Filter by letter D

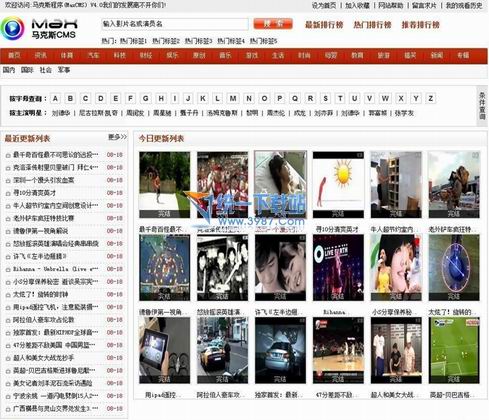point(101,98)
